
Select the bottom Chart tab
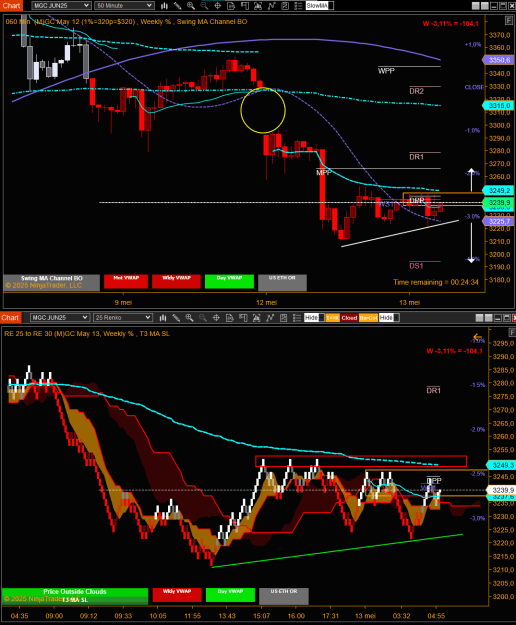click(10, 318)
